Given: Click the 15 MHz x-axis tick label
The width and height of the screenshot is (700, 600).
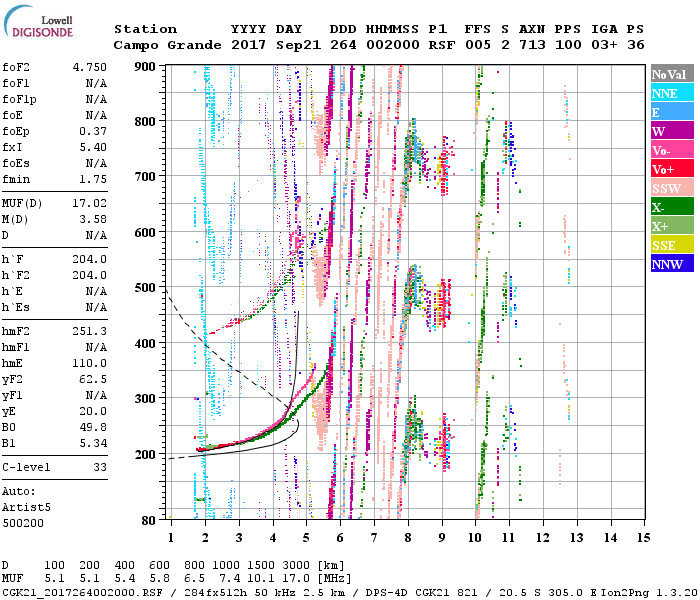Looking at the screenshot, I should point(643,538).
